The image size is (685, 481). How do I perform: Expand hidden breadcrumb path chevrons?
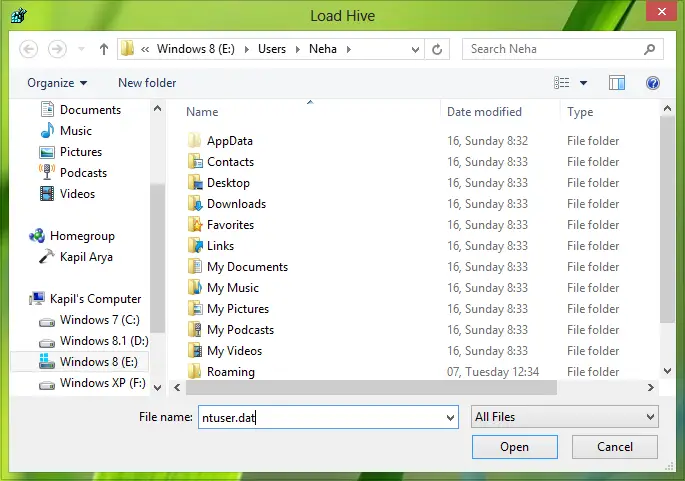coord(145,49)
